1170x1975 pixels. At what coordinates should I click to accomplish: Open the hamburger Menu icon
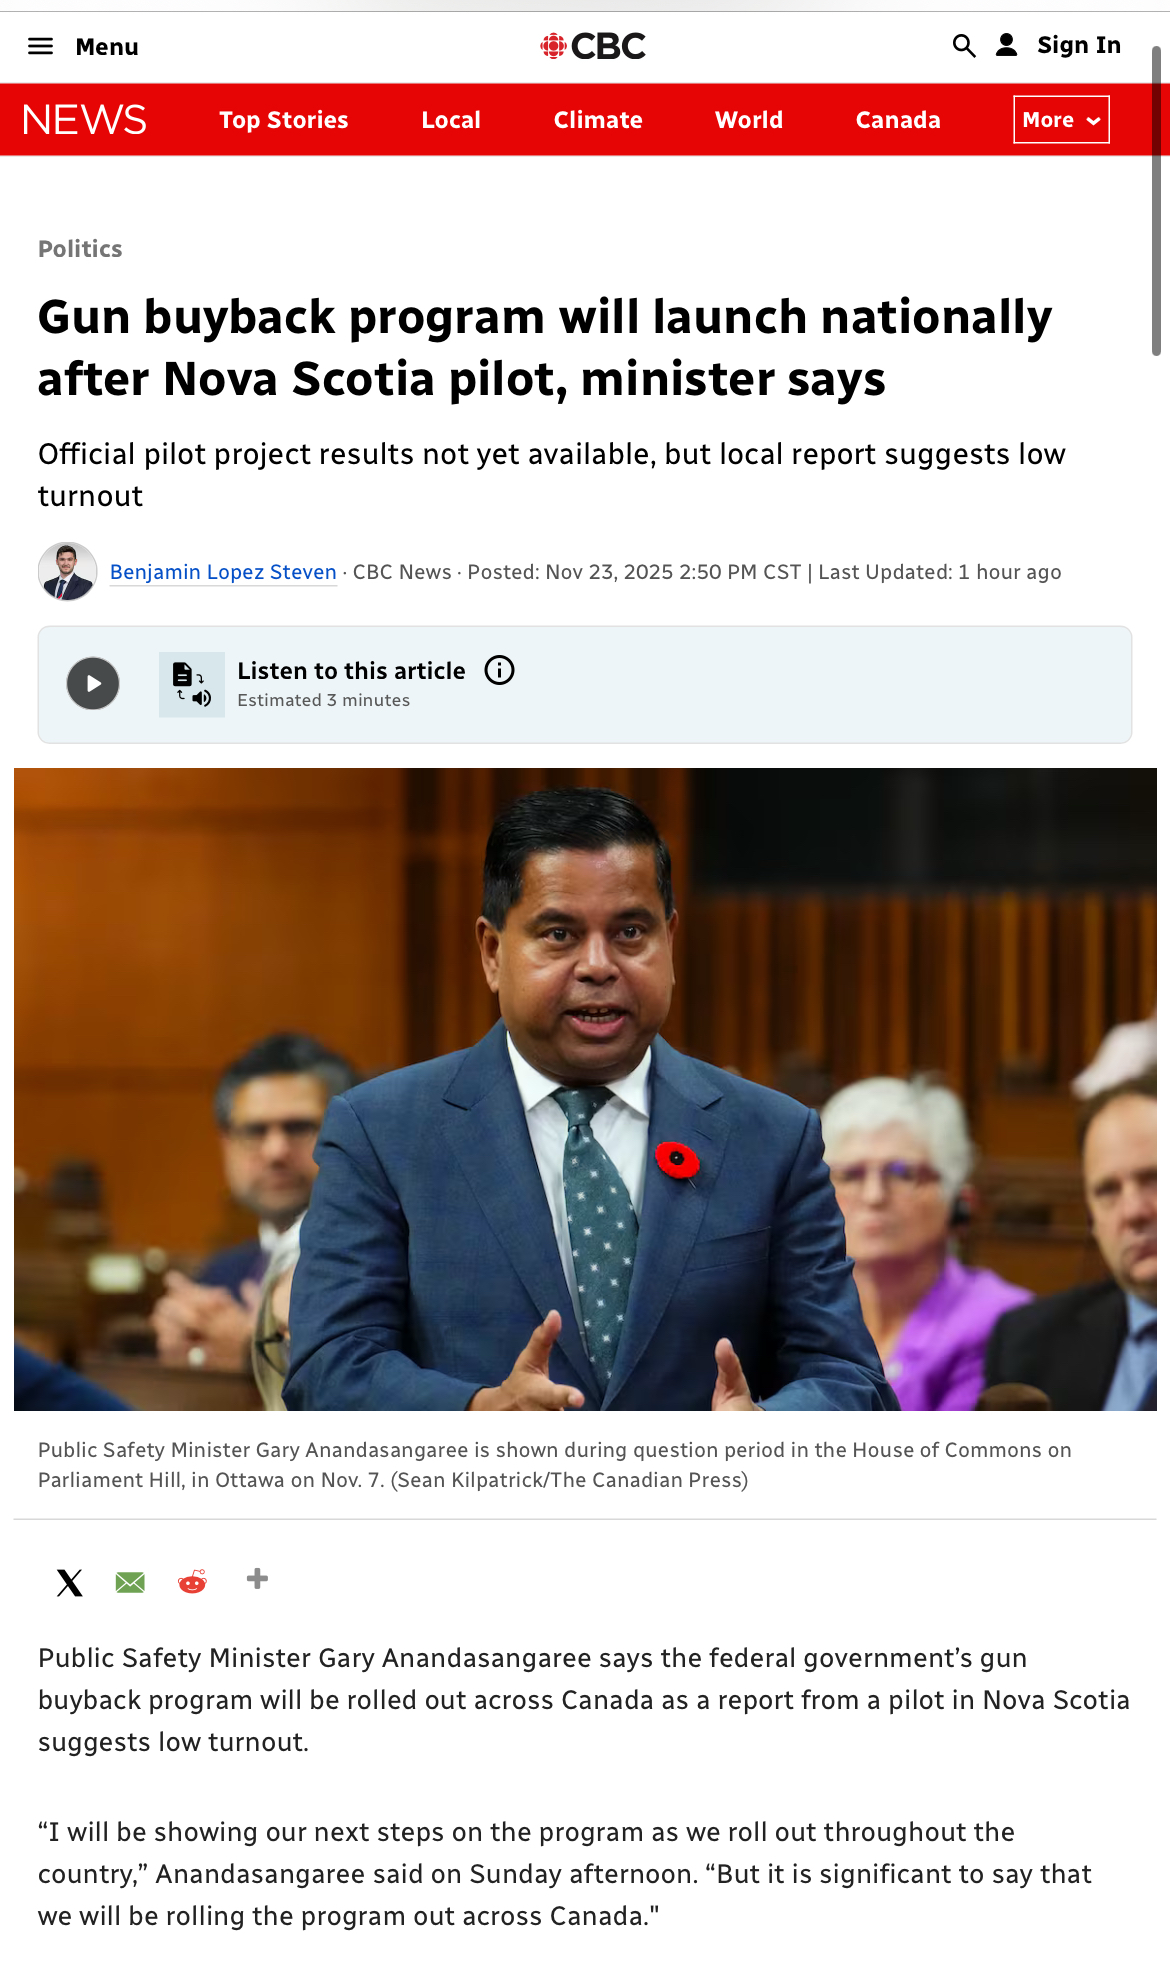[x=40, y=46]
